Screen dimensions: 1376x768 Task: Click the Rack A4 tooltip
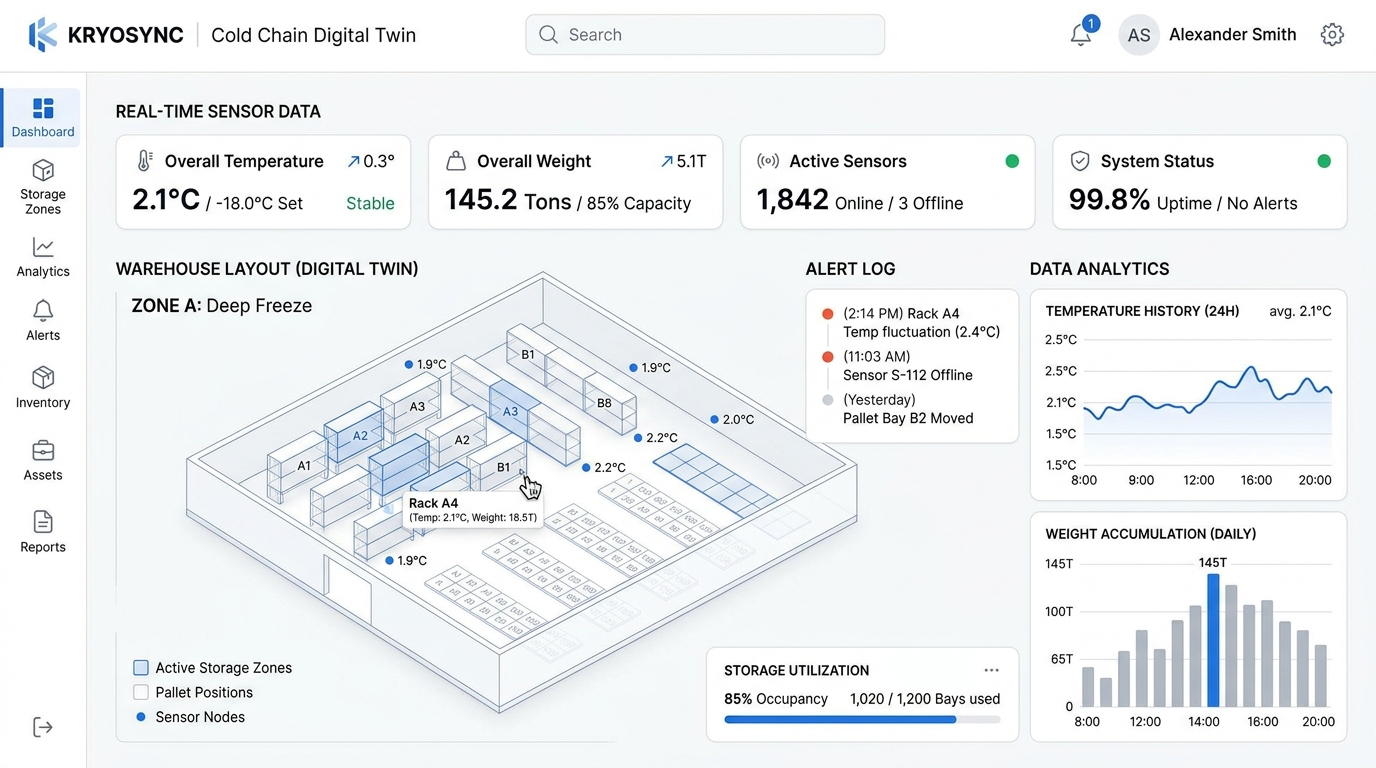pyautogui.click(x=472, y=510)
